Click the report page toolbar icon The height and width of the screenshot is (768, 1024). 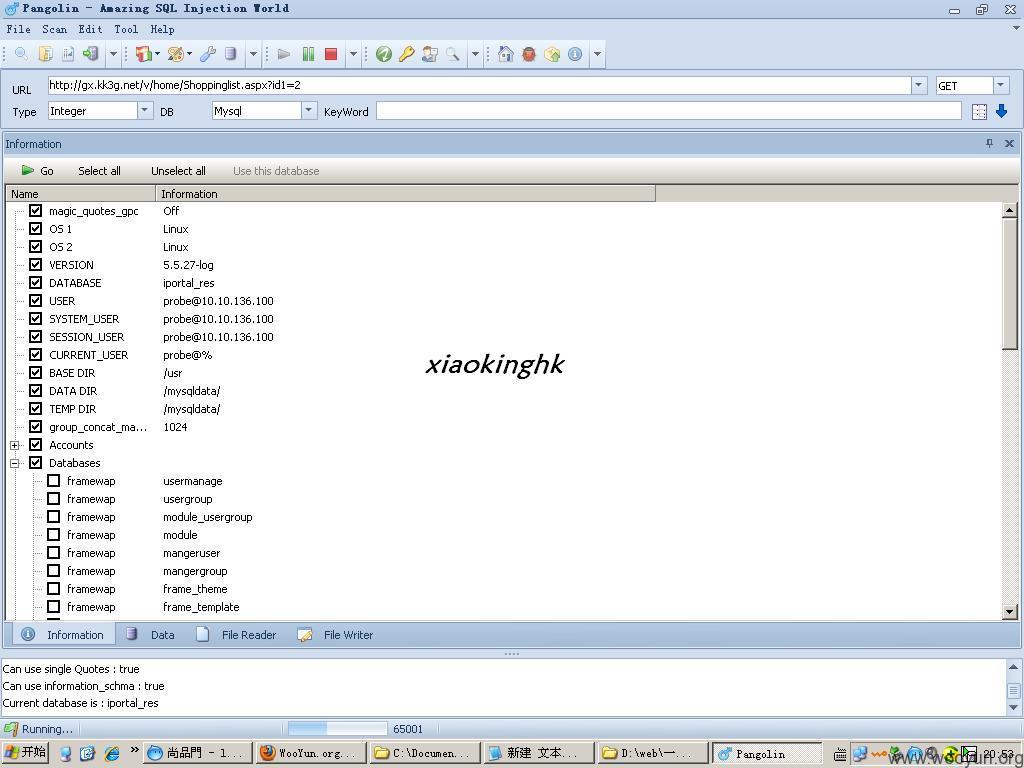point(68,54)
